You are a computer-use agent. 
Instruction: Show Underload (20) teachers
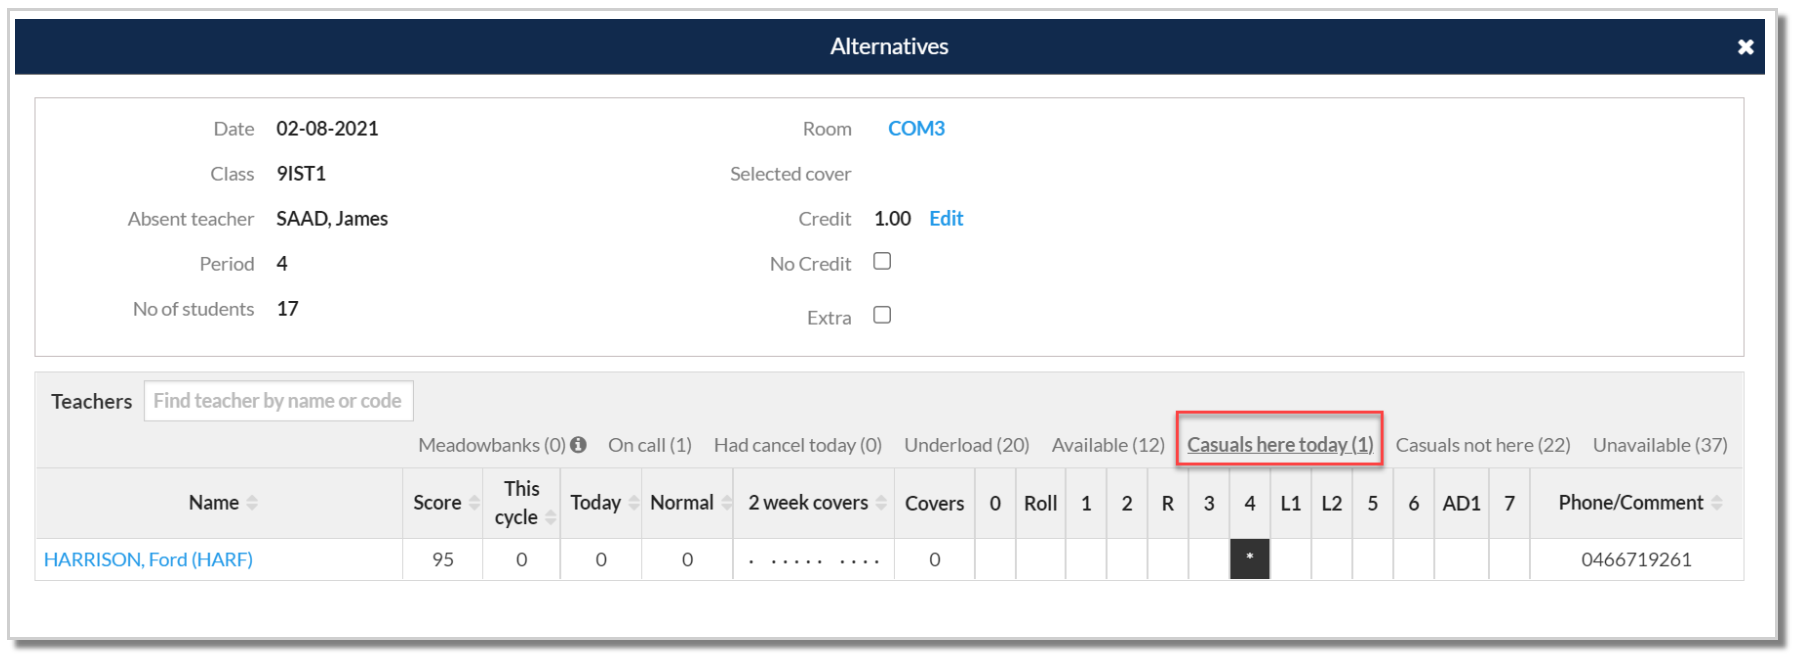[966, 445]
